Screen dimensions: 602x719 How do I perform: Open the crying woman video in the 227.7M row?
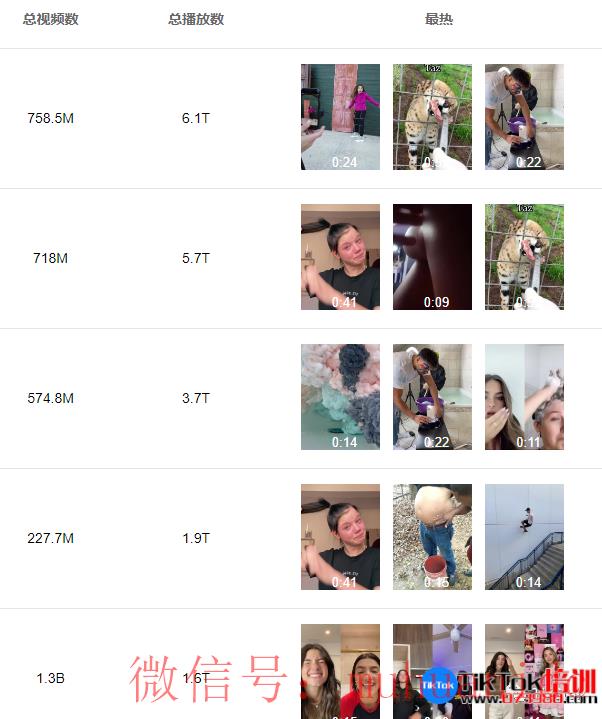click(x=340, y=537)
